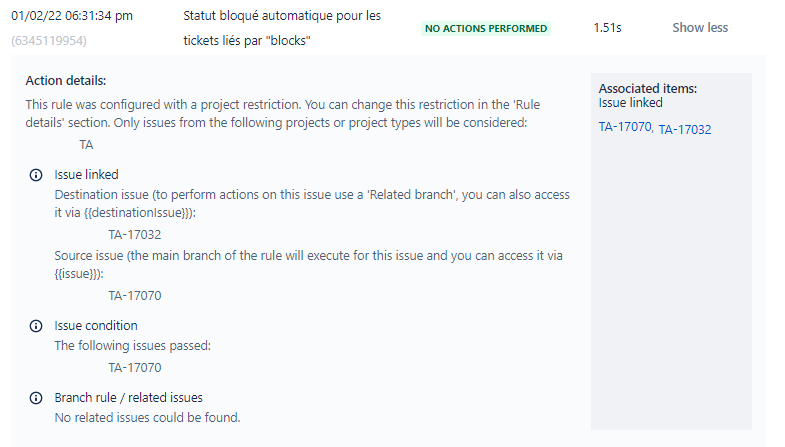
Task: Click the Issue condition step heading
Action: click(x=96, y=326)
